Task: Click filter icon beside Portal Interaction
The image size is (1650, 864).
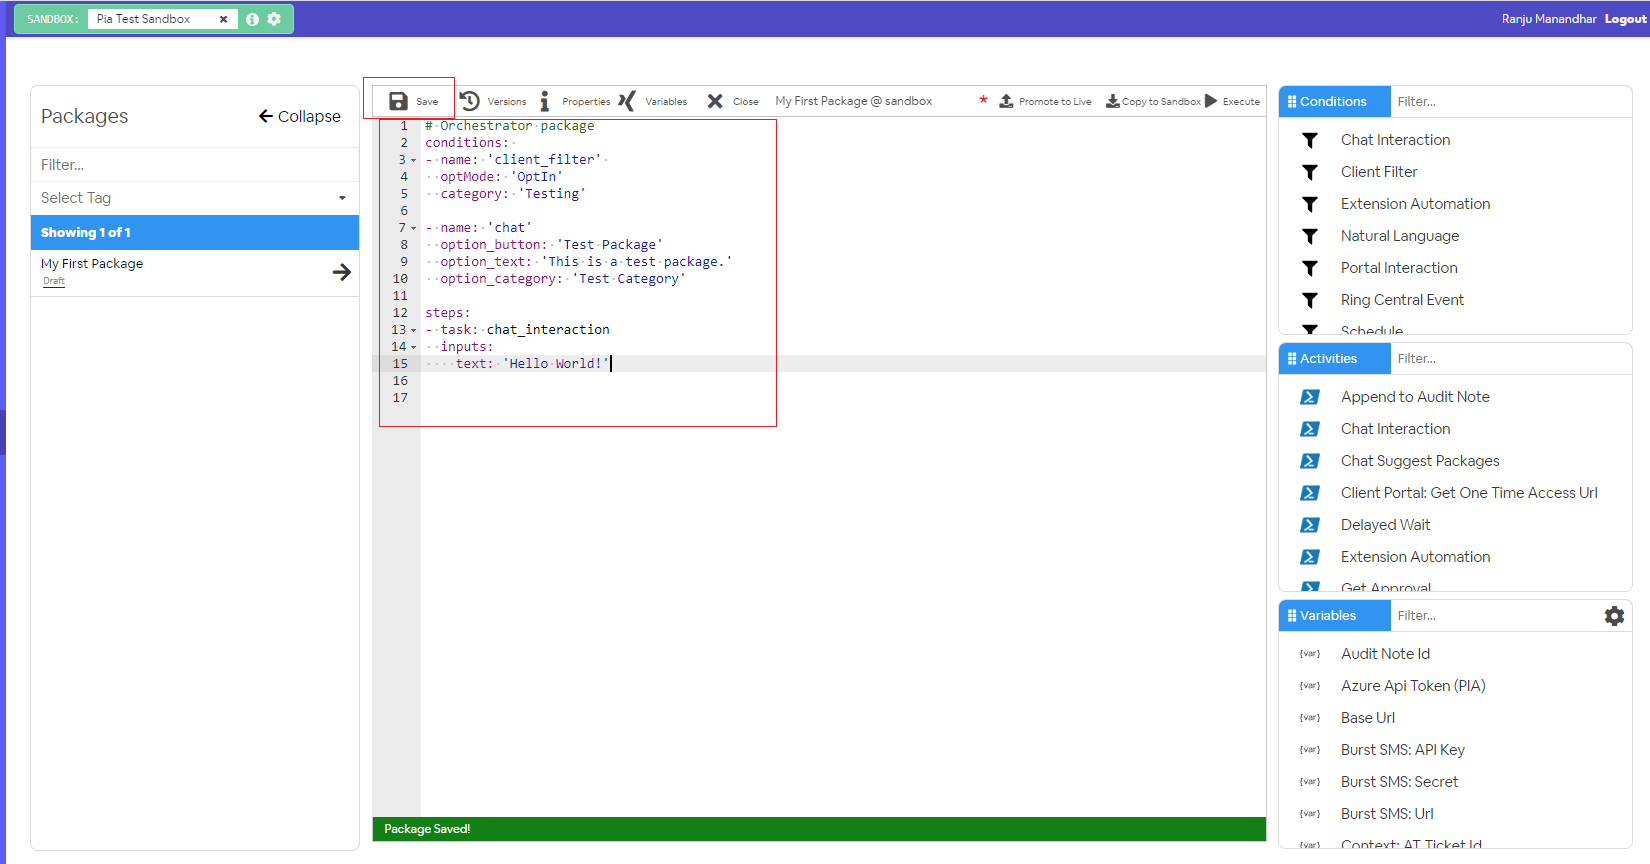Action: pyautogui.click(x=1309, y=268)
